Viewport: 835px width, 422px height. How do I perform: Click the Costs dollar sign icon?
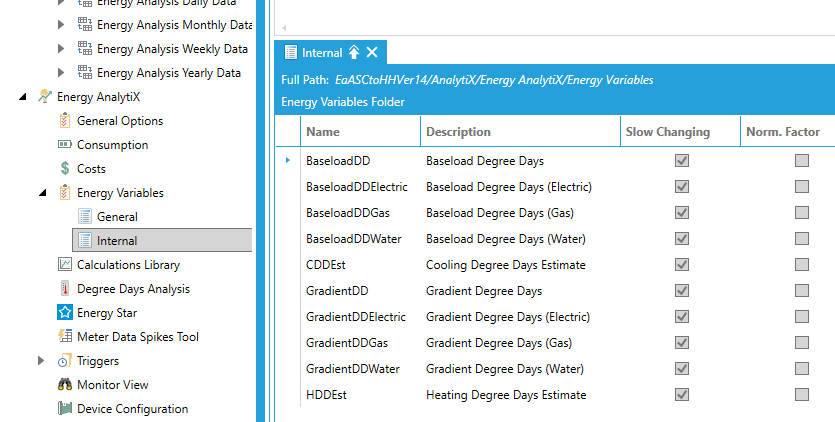click(65, 169)
